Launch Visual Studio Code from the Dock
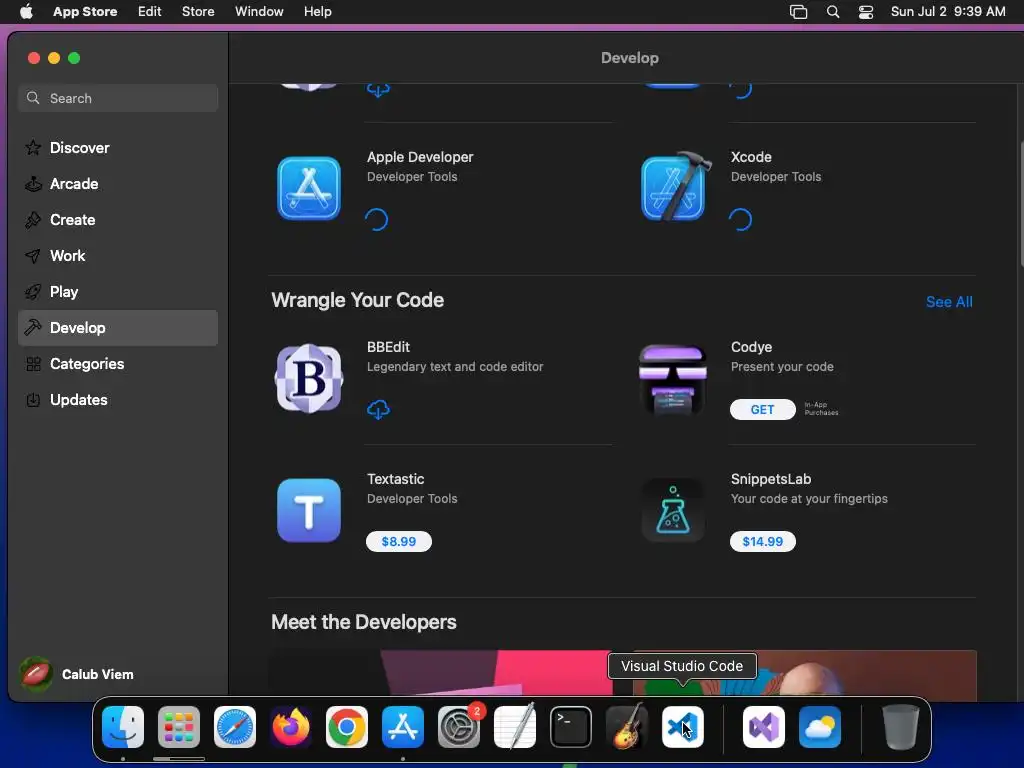The image size is (1024, 768). pos(683,727)
